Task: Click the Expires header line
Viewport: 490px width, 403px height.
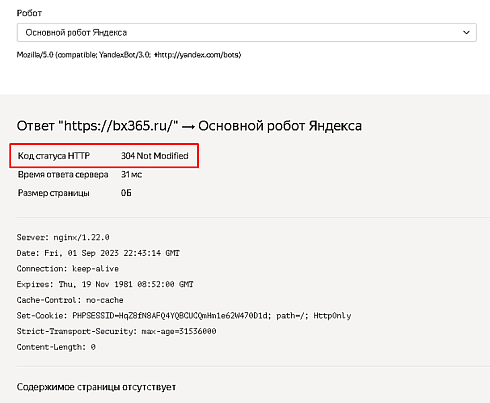Action: (x=105, y=284)
